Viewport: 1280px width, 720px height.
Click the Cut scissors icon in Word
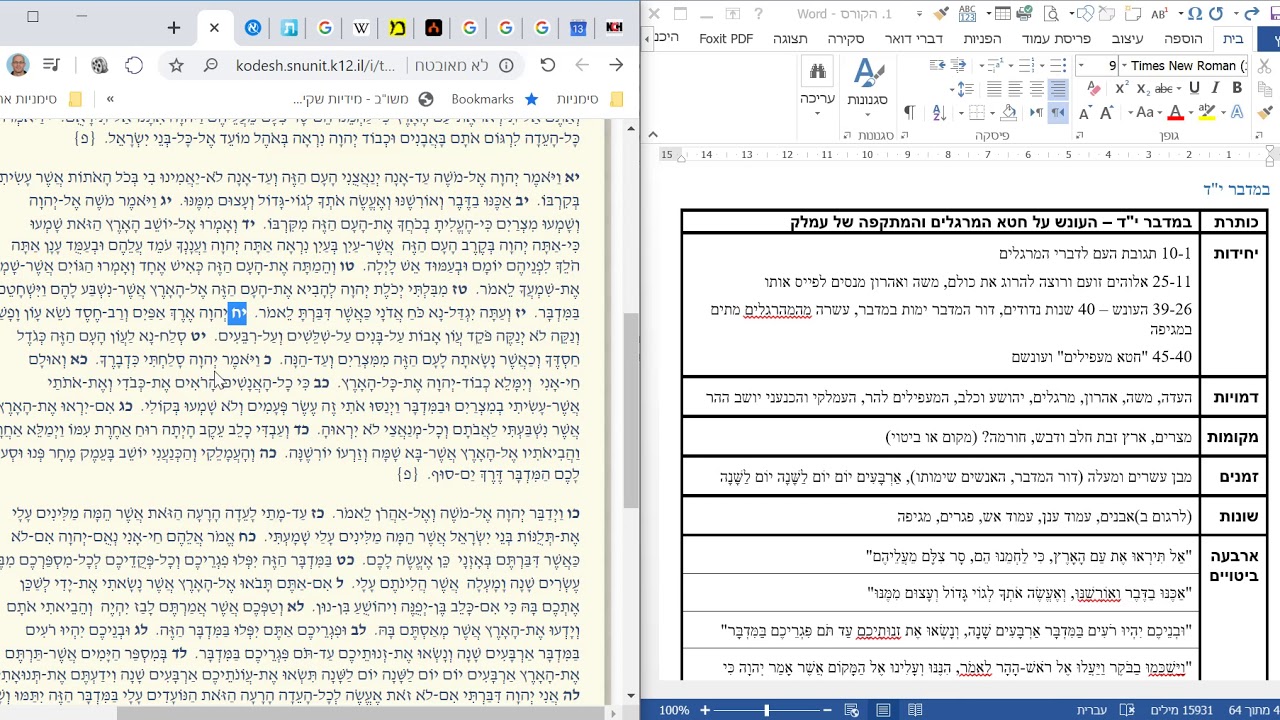coord(1265,66)
